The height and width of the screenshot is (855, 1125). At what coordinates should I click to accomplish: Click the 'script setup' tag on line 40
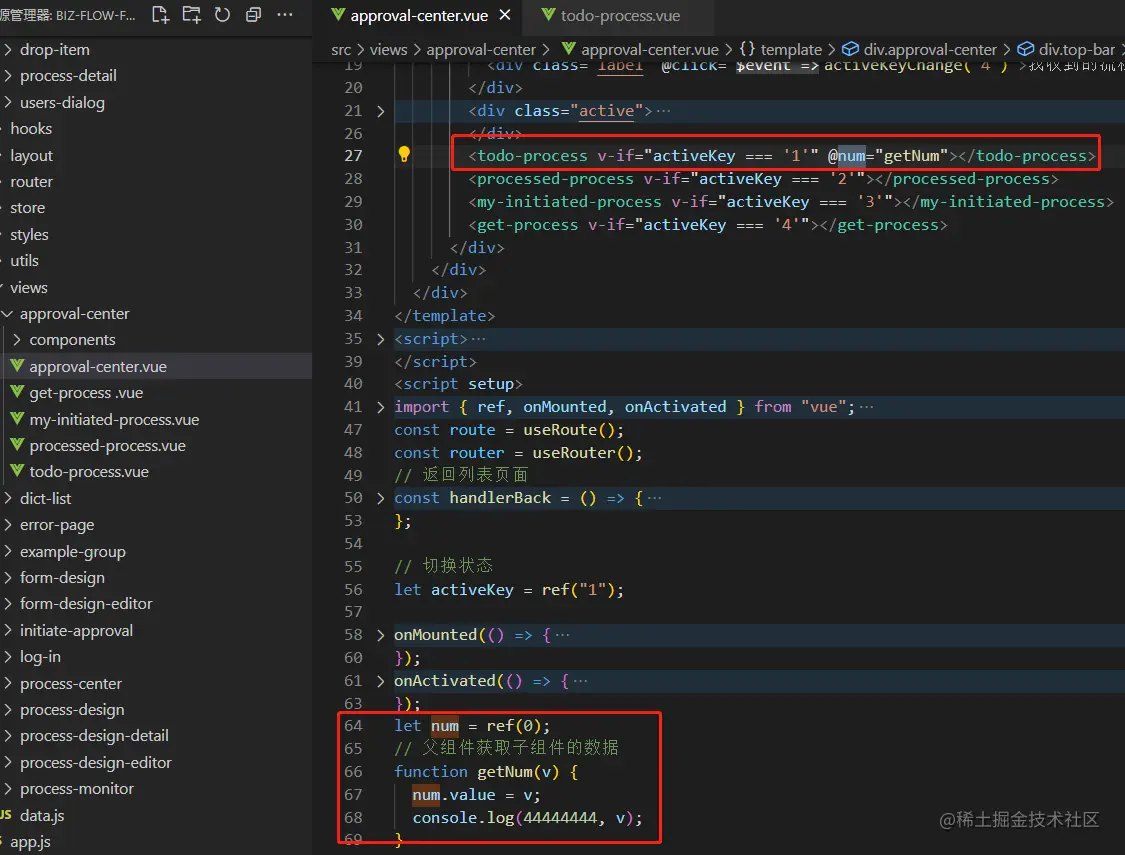pyautogui.click(x=458, y=384)
